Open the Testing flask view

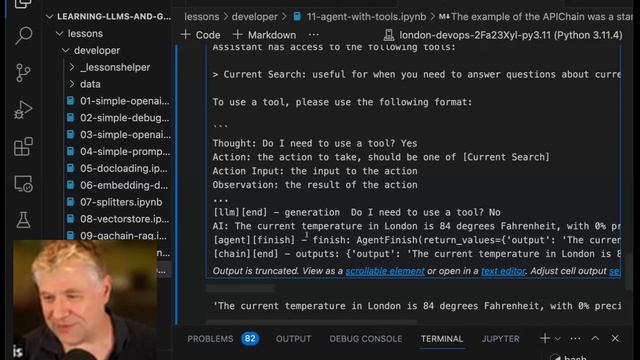point(23,220)
